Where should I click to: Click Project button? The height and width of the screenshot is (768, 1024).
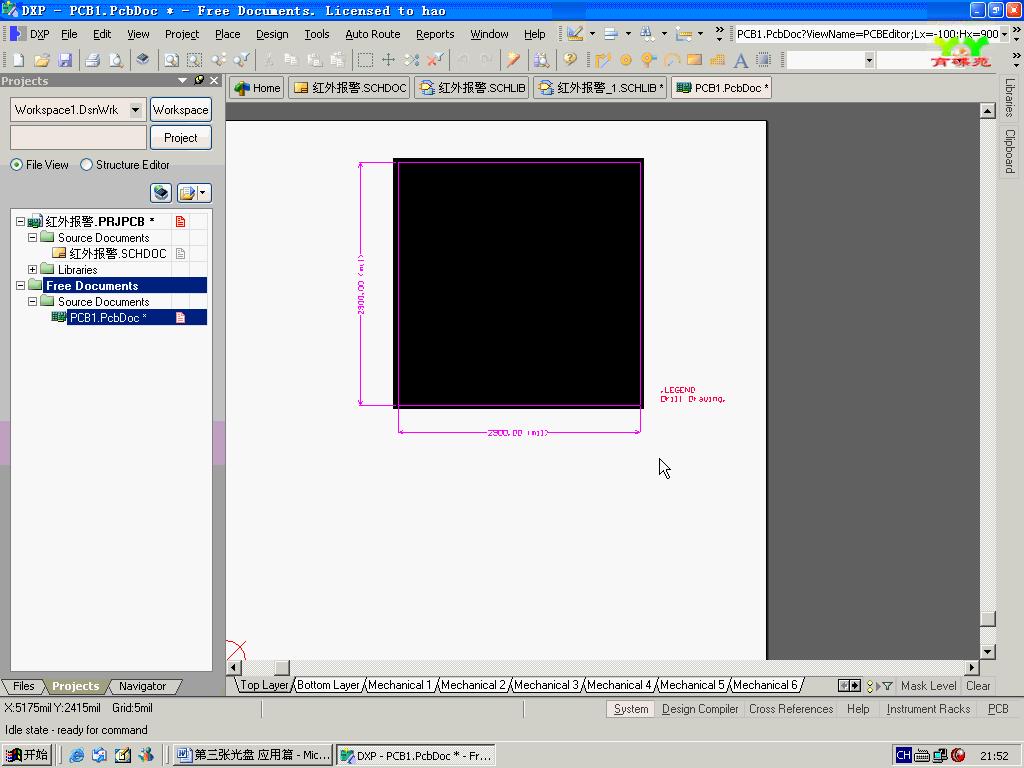click(x=180, y=138)
